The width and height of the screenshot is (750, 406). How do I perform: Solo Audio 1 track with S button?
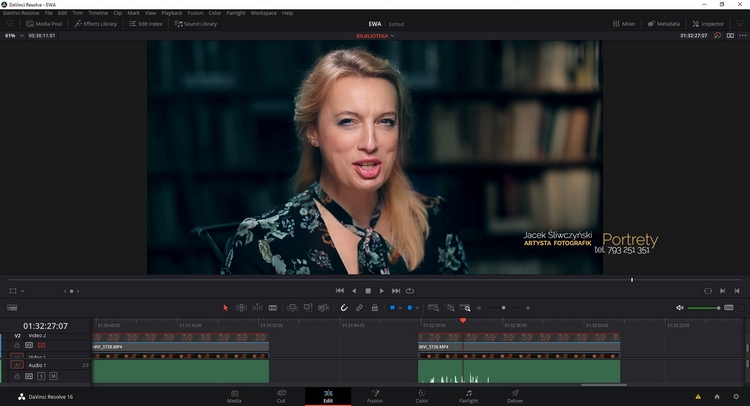(x=41, y=376)
